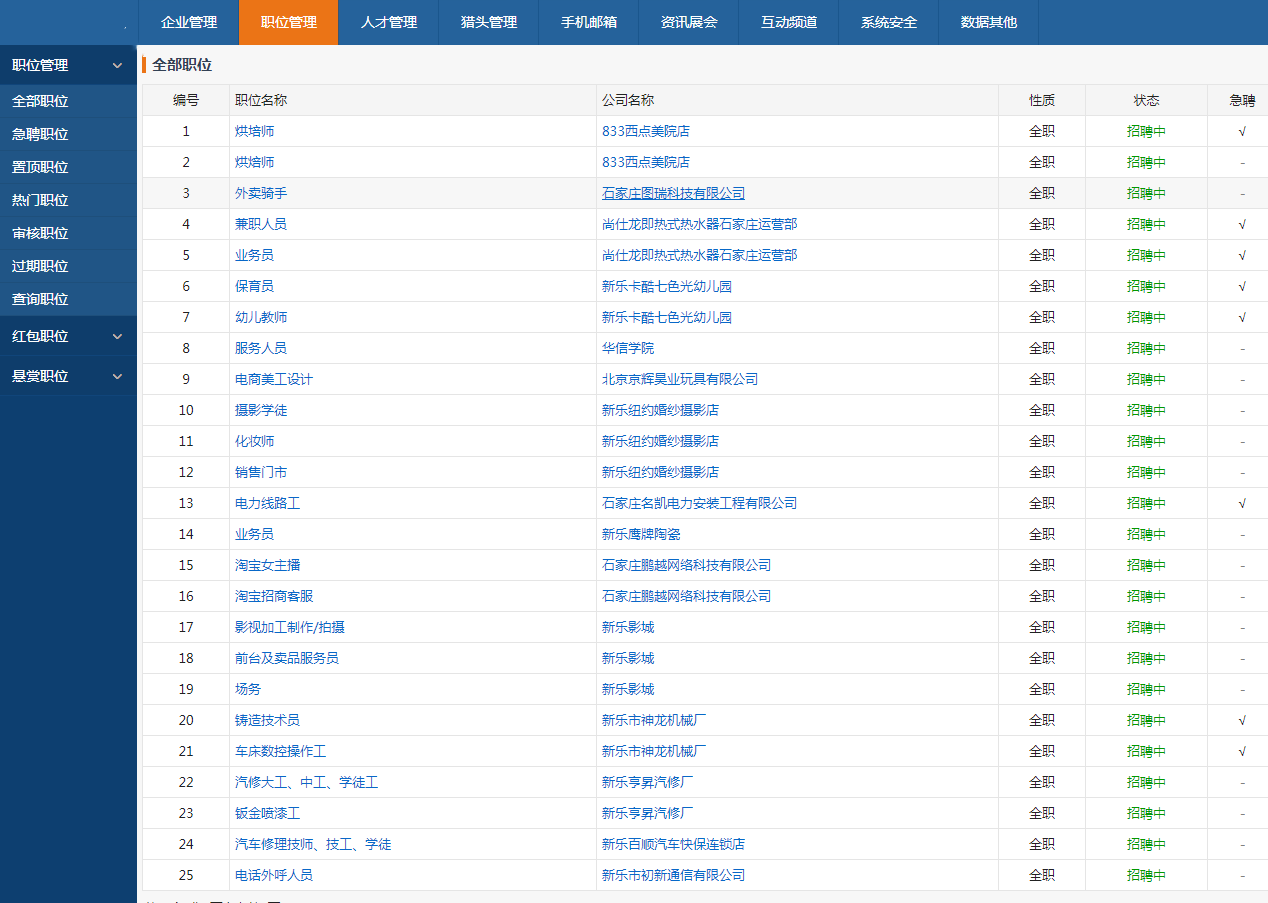Open the 企业管理 top tab
1268x903 pixels.
188,22
